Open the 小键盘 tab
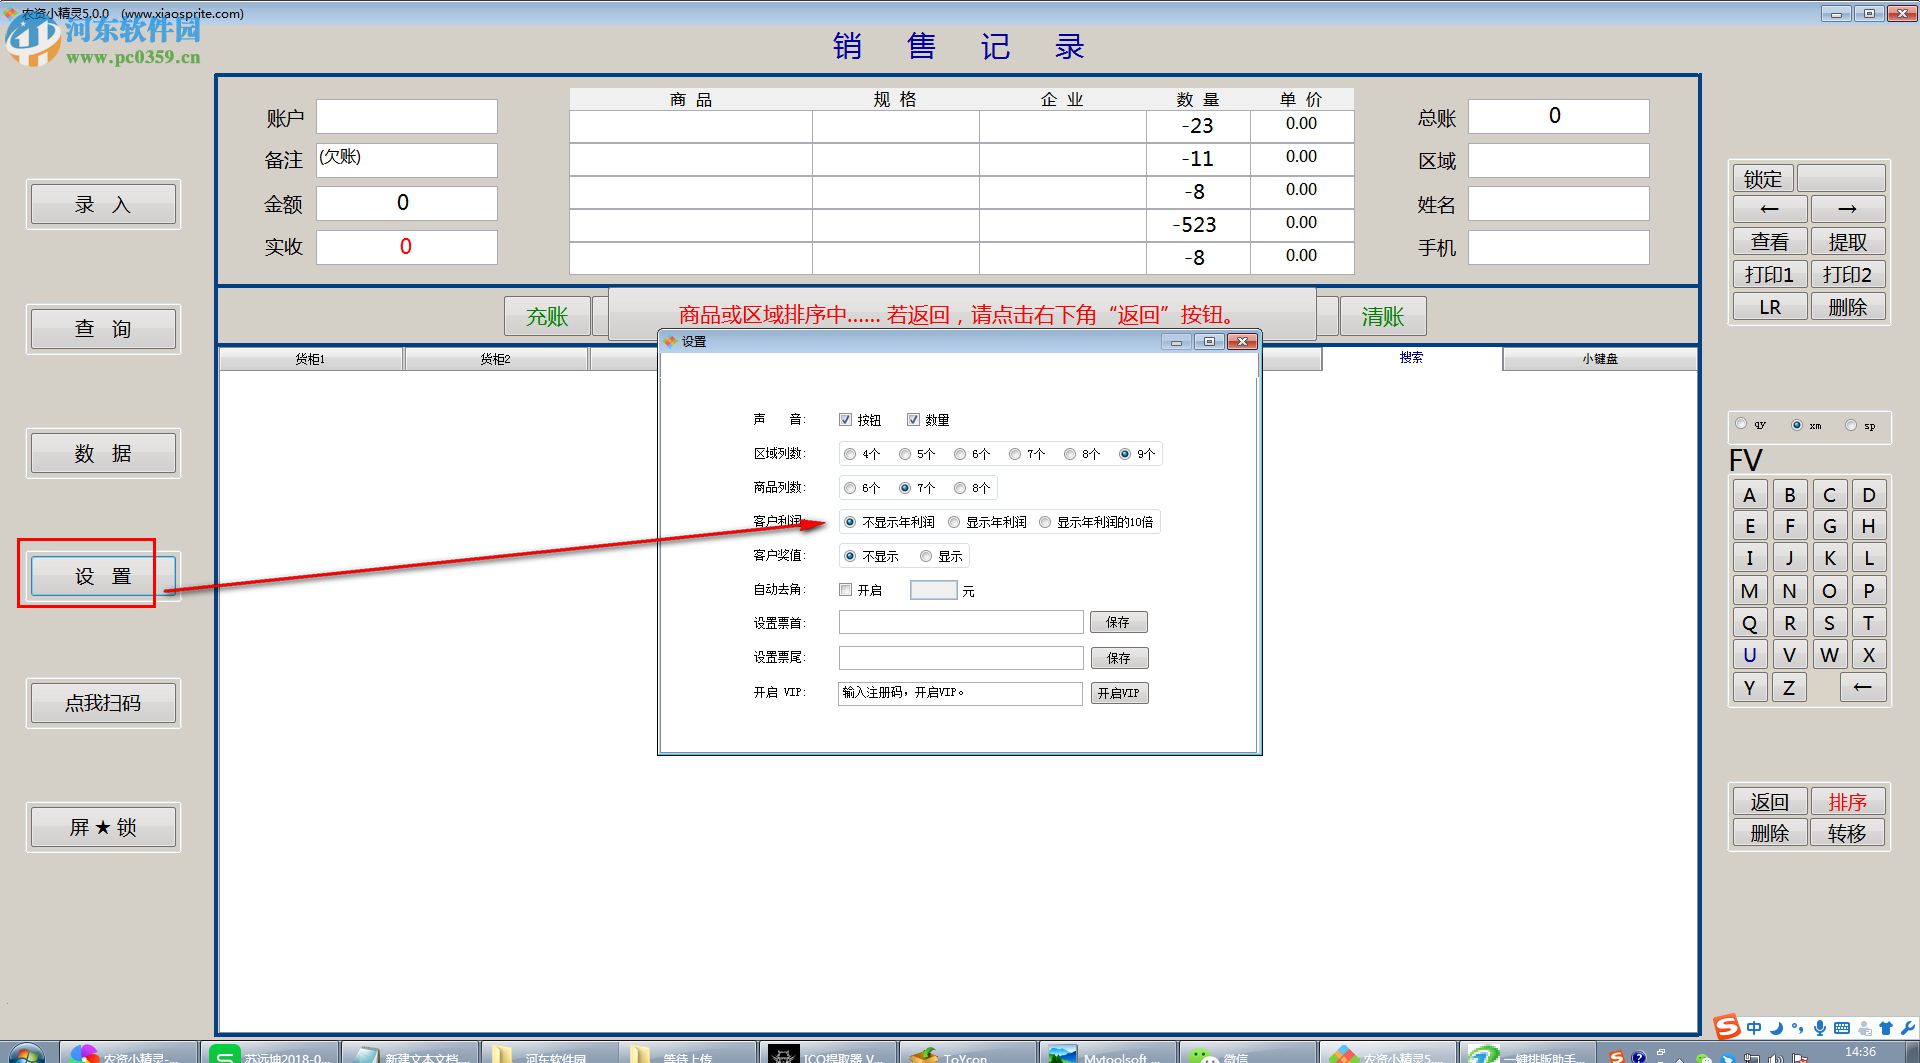 point(1599,359)
